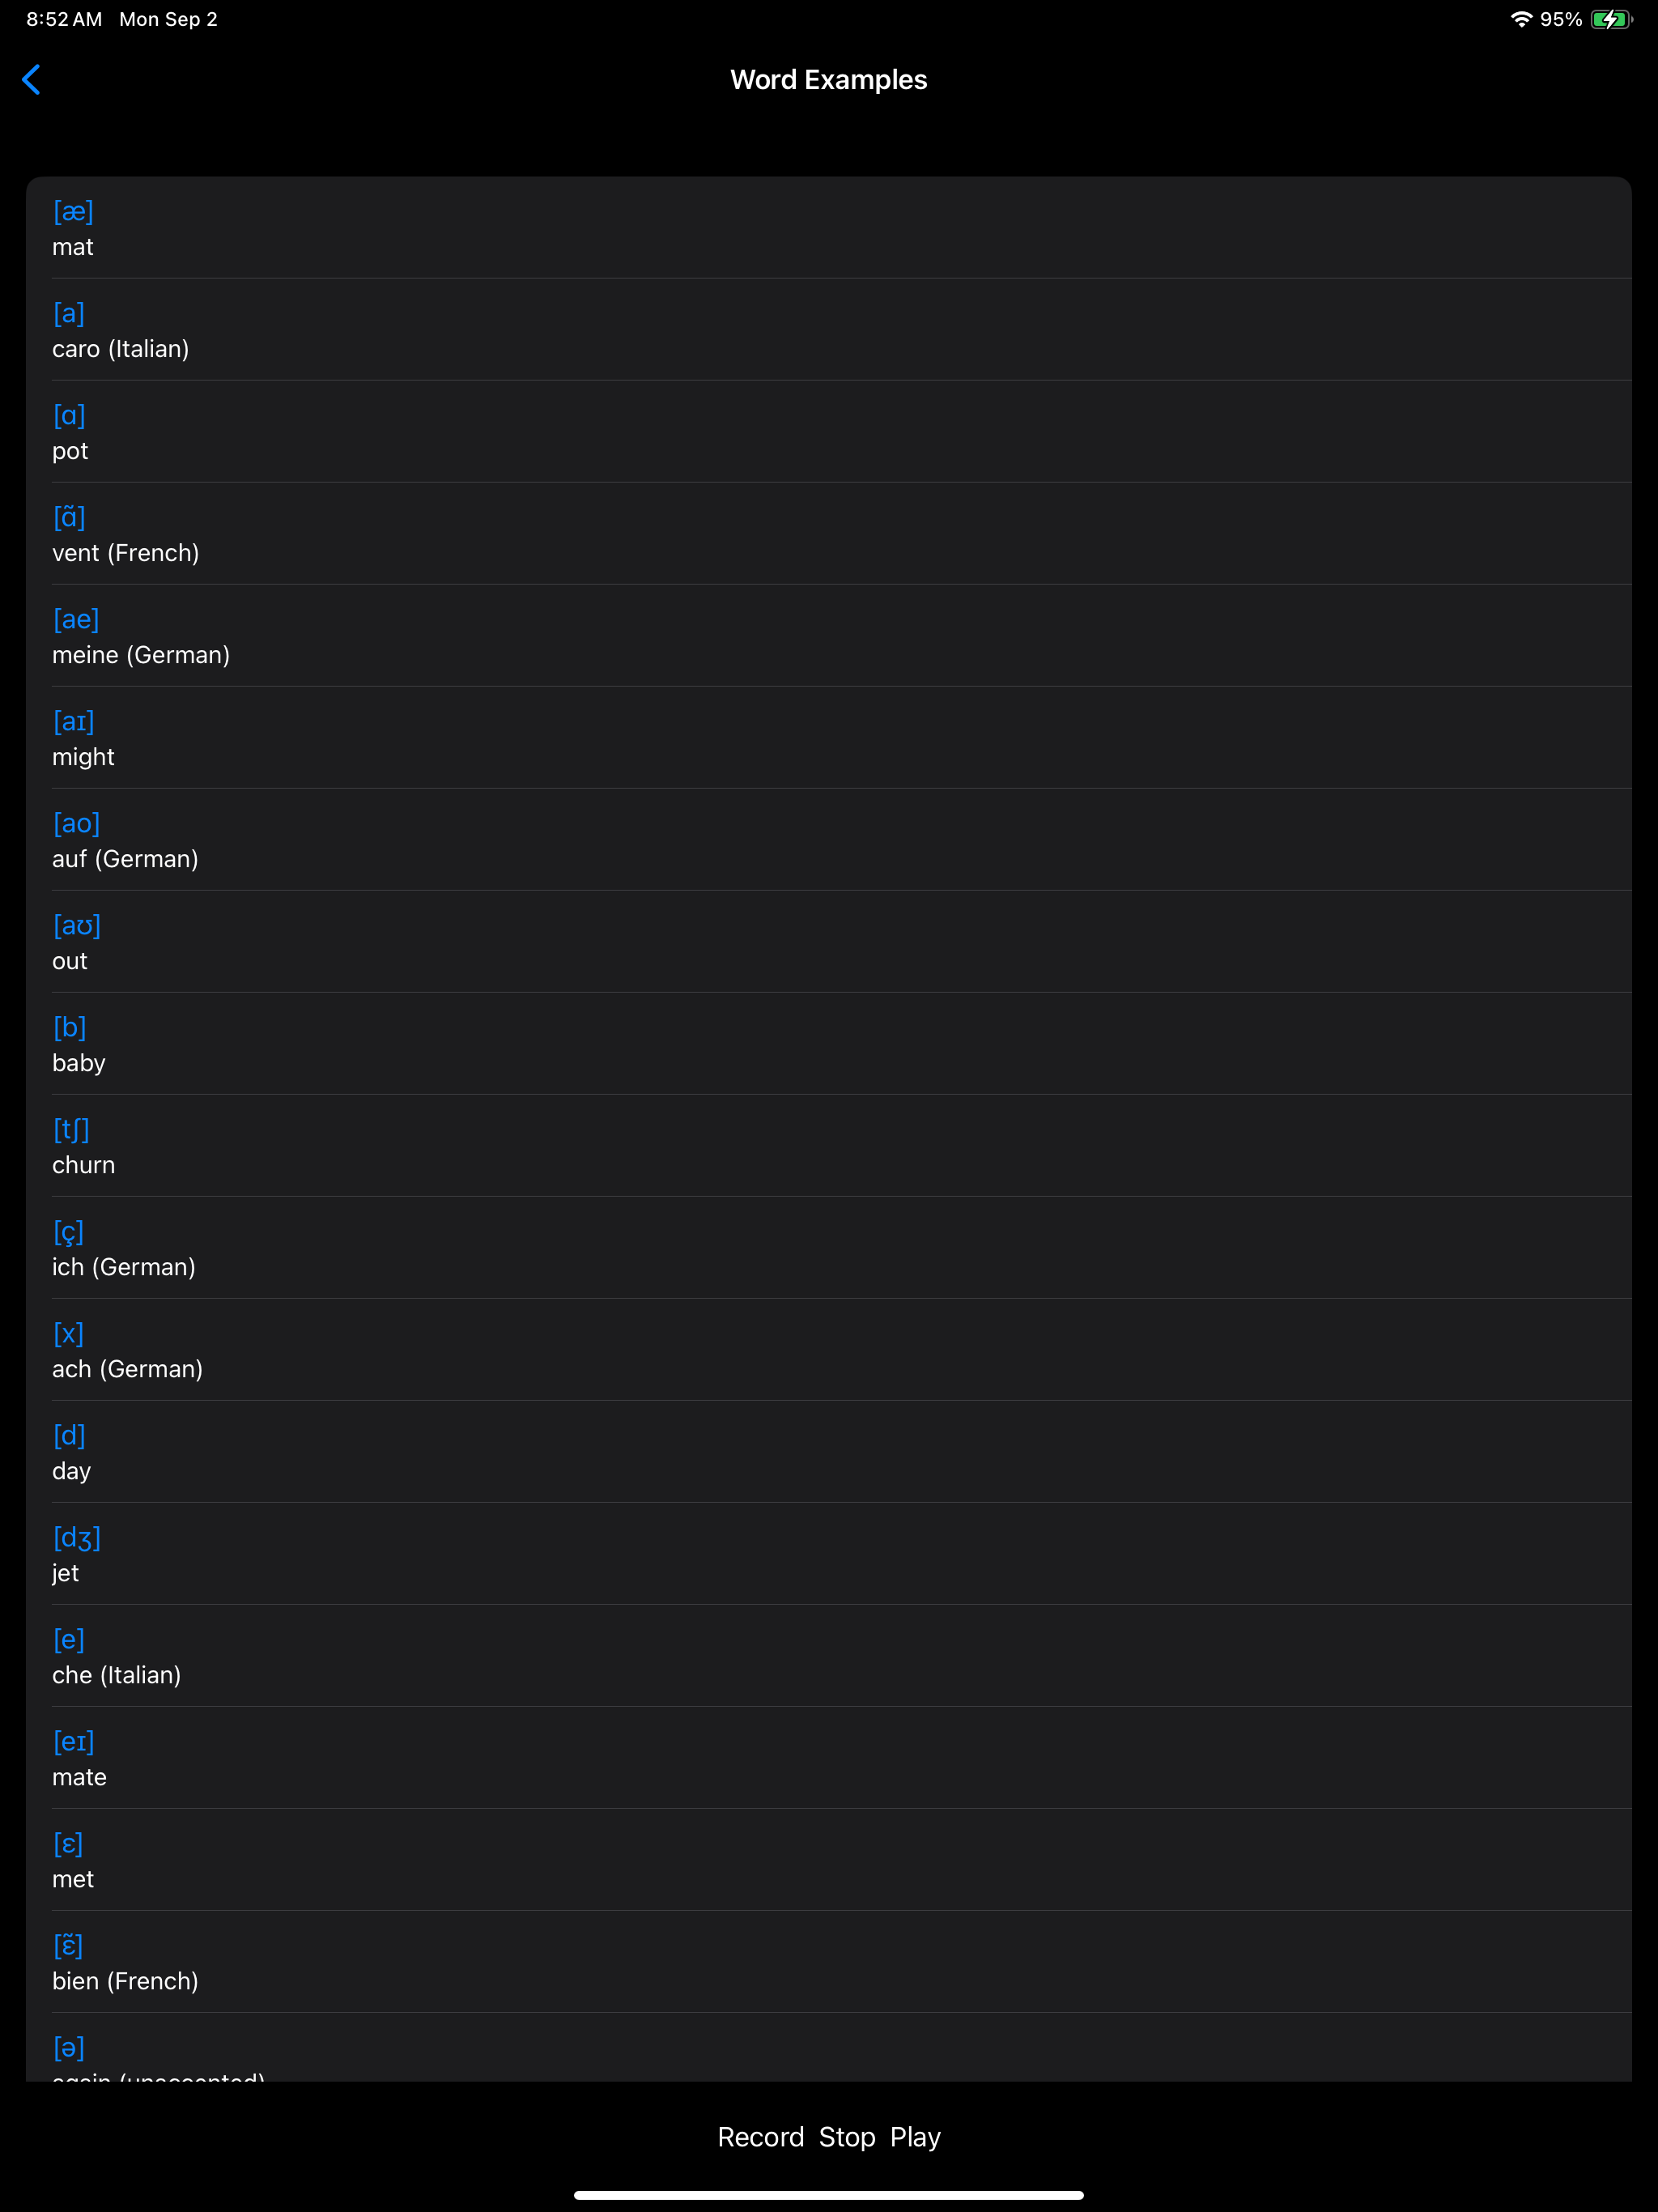
Task: Tap the [eɪ] mate example
Action: point(828,1758)
